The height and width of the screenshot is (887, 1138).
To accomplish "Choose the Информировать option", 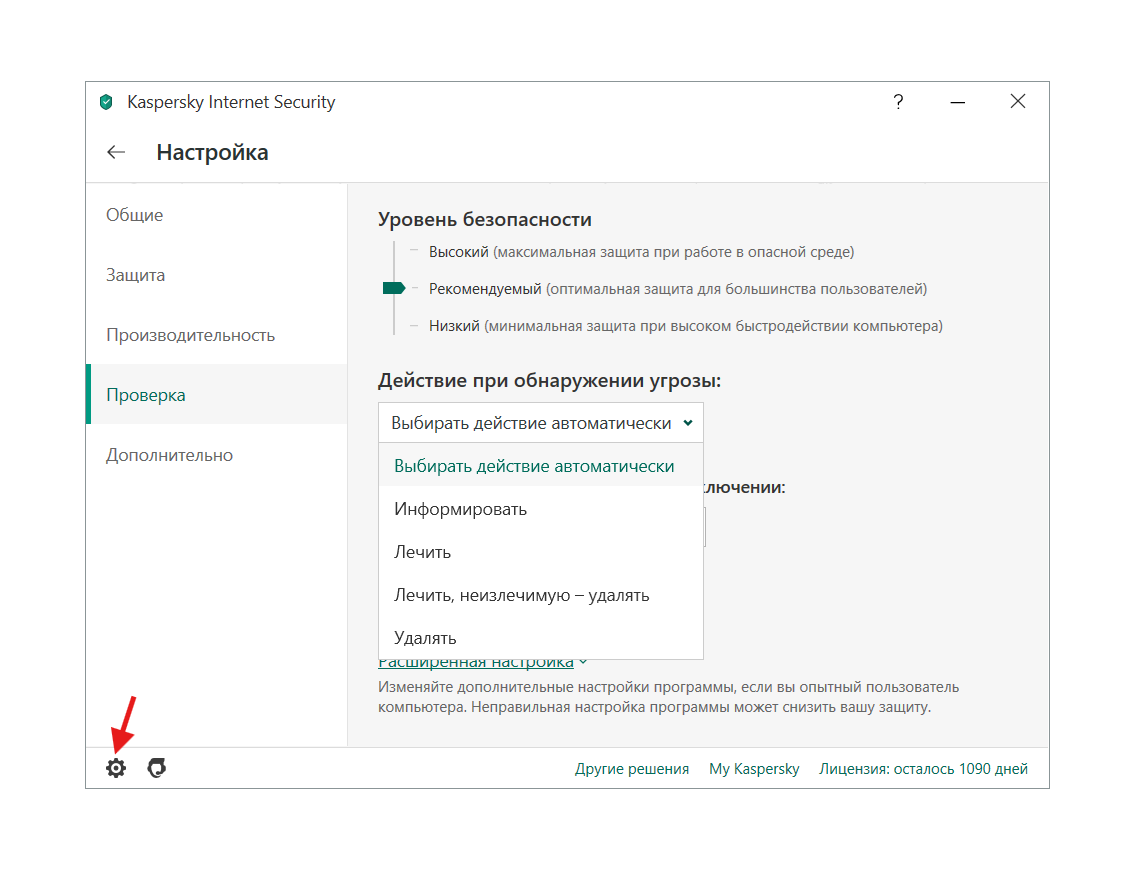I will (541, 509).
